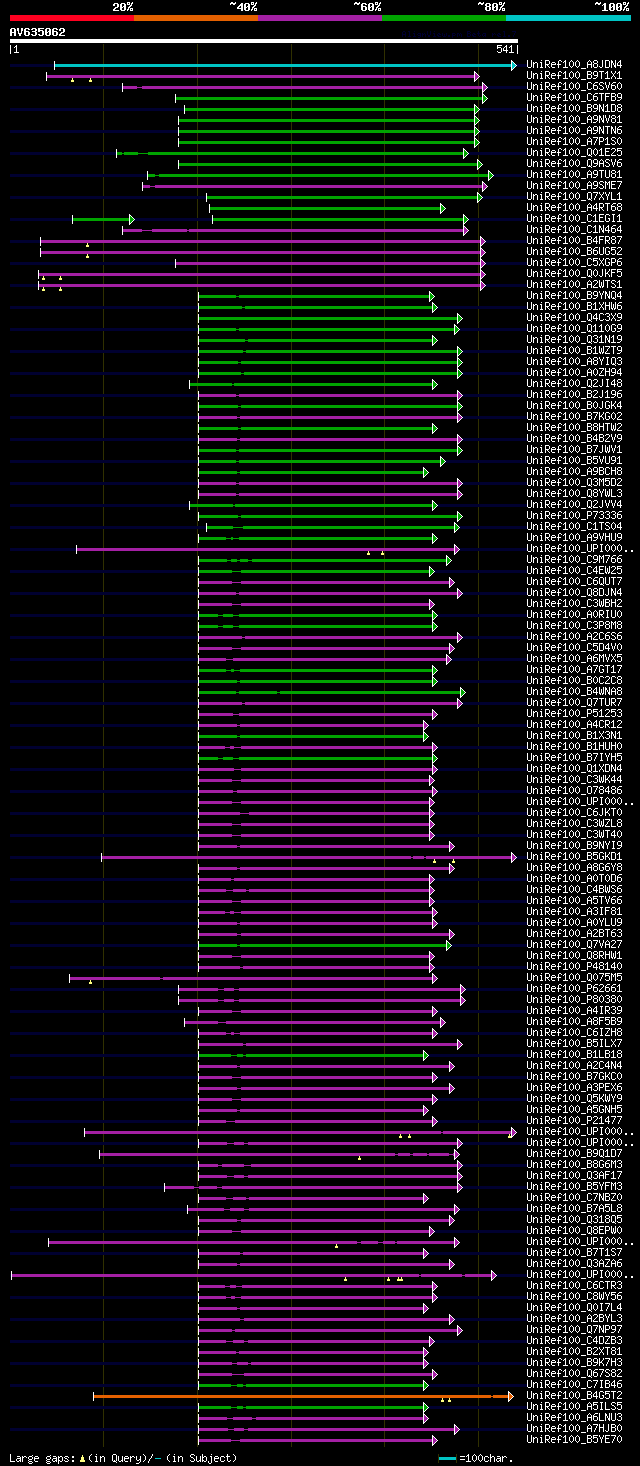Image resolution: width=640 pixels, height=1466 pixels.
Task: Click label UniRef100_B5YE70
Action: click(574, 1440)
